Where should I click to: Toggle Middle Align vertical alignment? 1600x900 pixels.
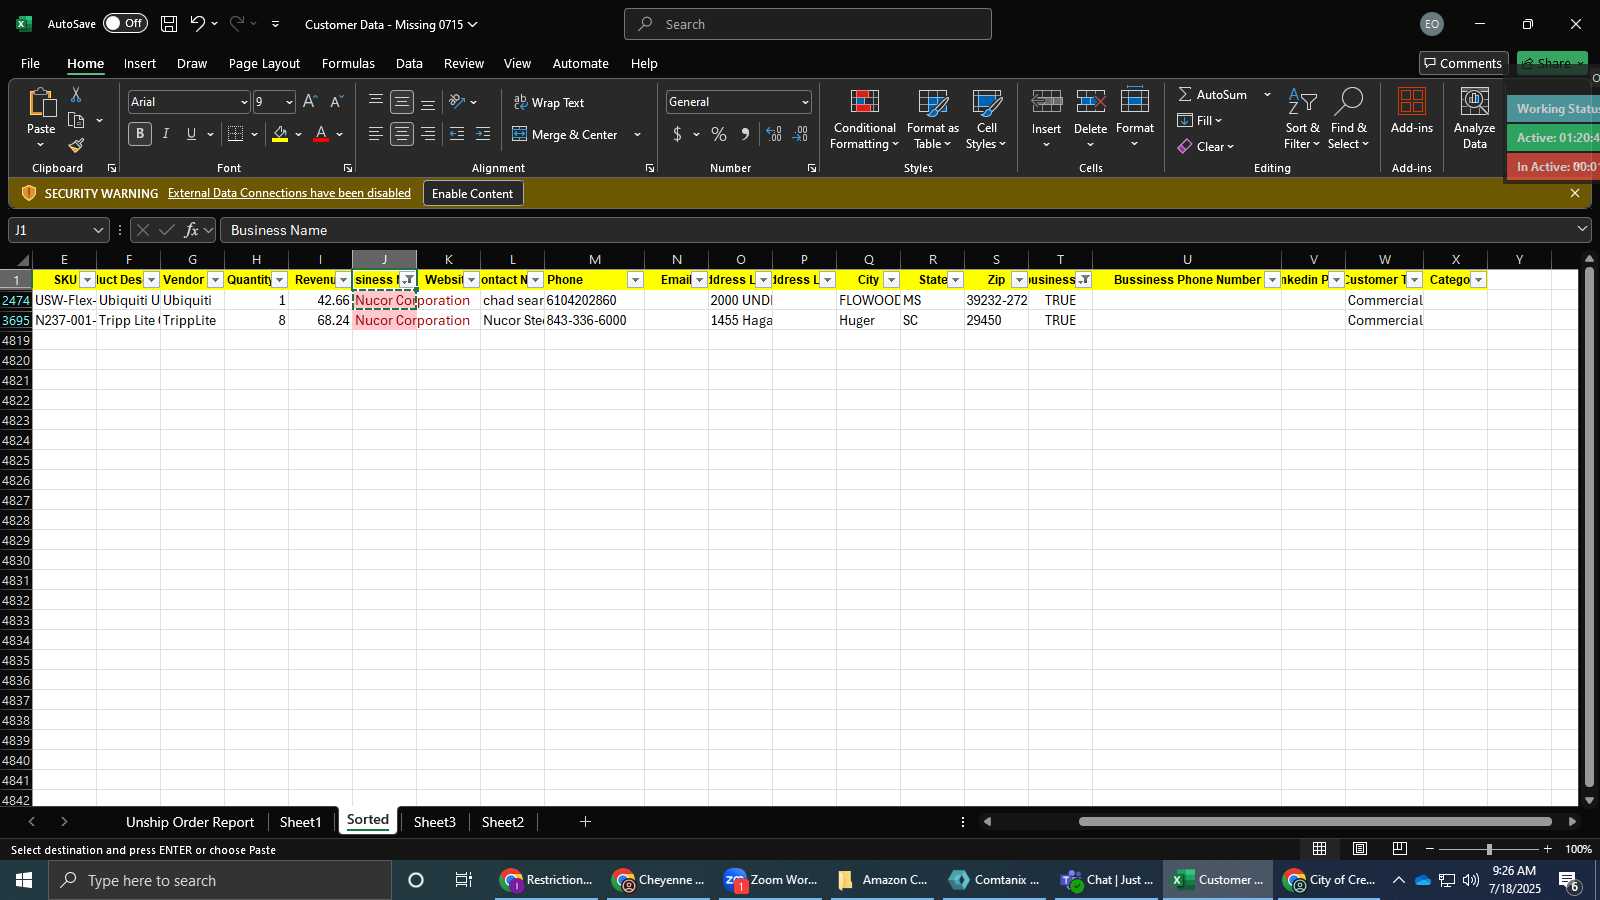(x=402, y=102)
